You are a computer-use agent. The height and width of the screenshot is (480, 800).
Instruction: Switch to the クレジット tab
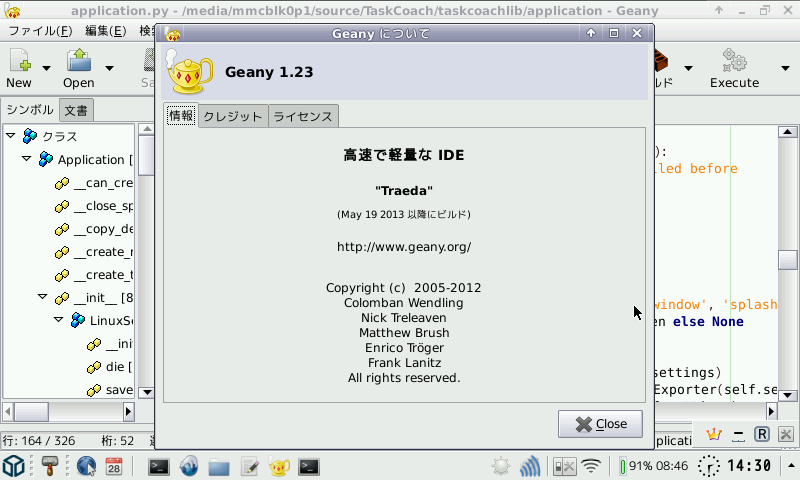click(x=233, y=117)
